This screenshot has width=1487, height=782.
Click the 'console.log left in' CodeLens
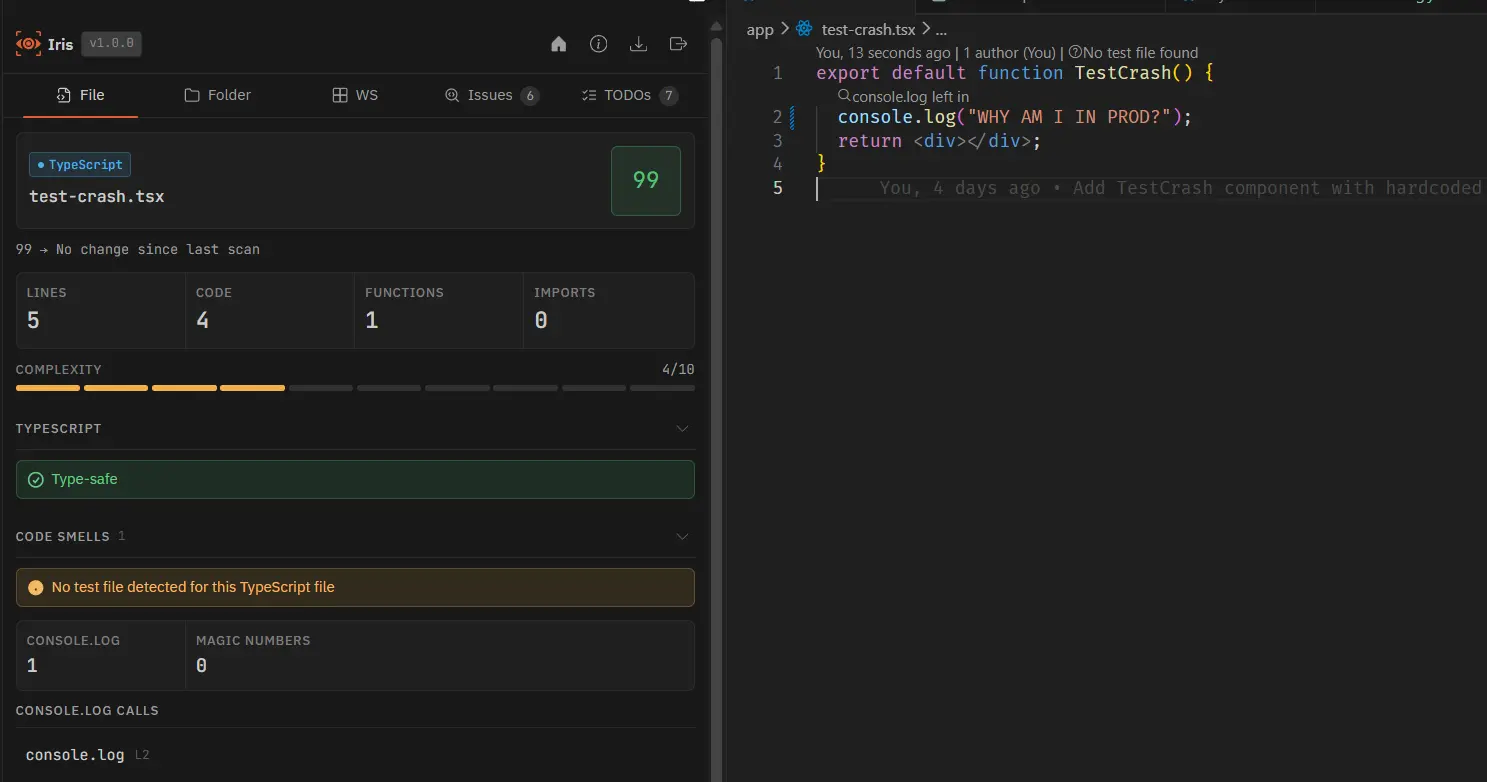tap(910, 97)
